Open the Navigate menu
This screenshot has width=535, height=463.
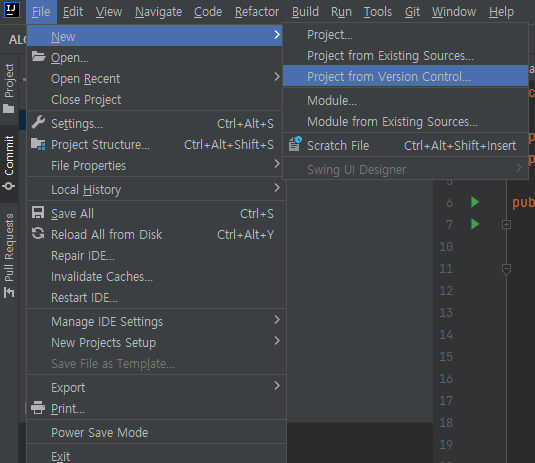[158, 12]
